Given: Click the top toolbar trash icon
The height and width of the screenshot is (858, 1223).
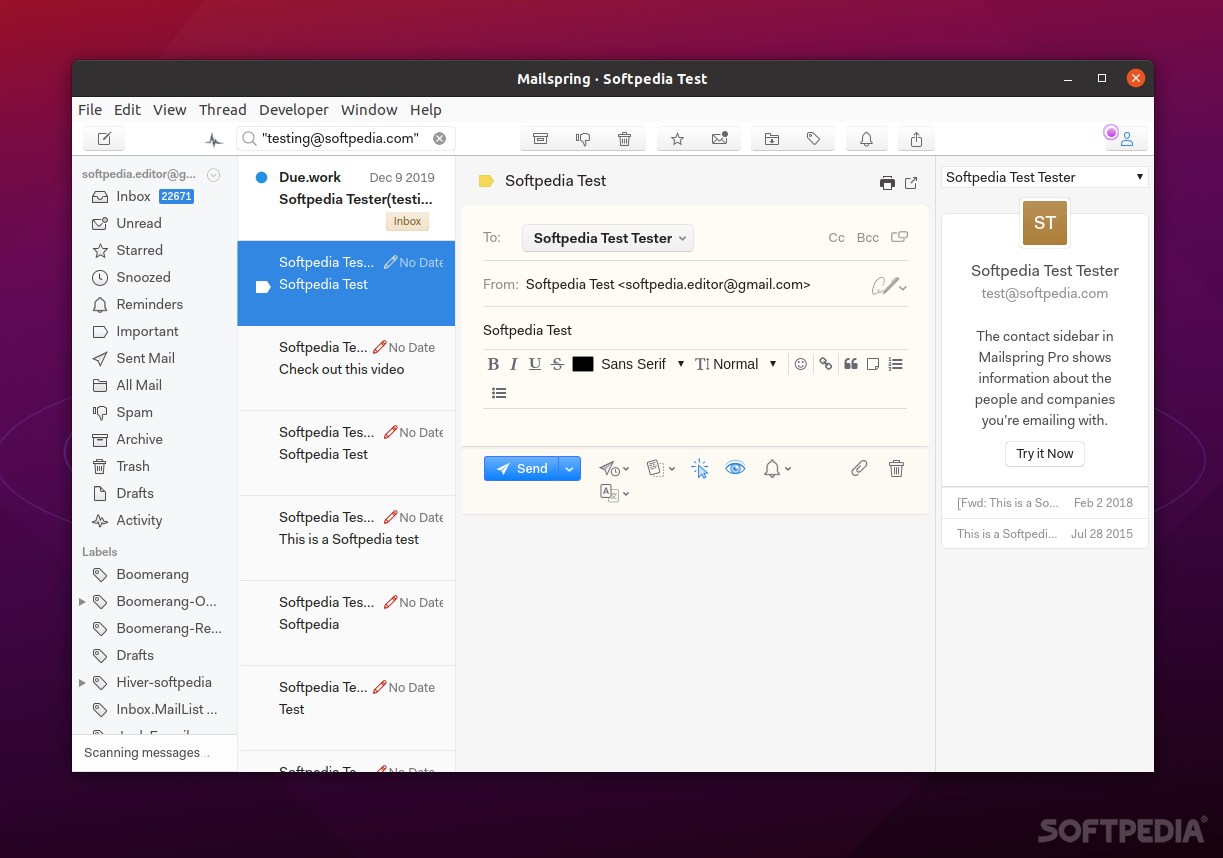Looking at the screenshot, I should pos(625,139).
